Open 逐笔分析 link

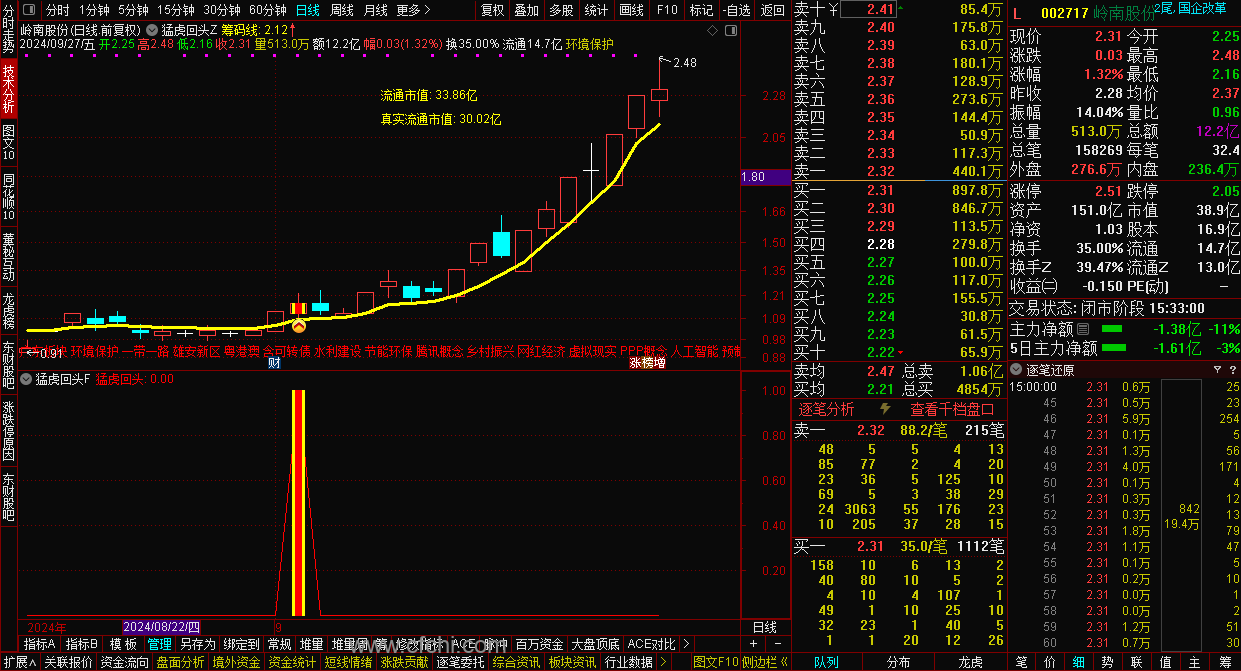click(826, 409)
